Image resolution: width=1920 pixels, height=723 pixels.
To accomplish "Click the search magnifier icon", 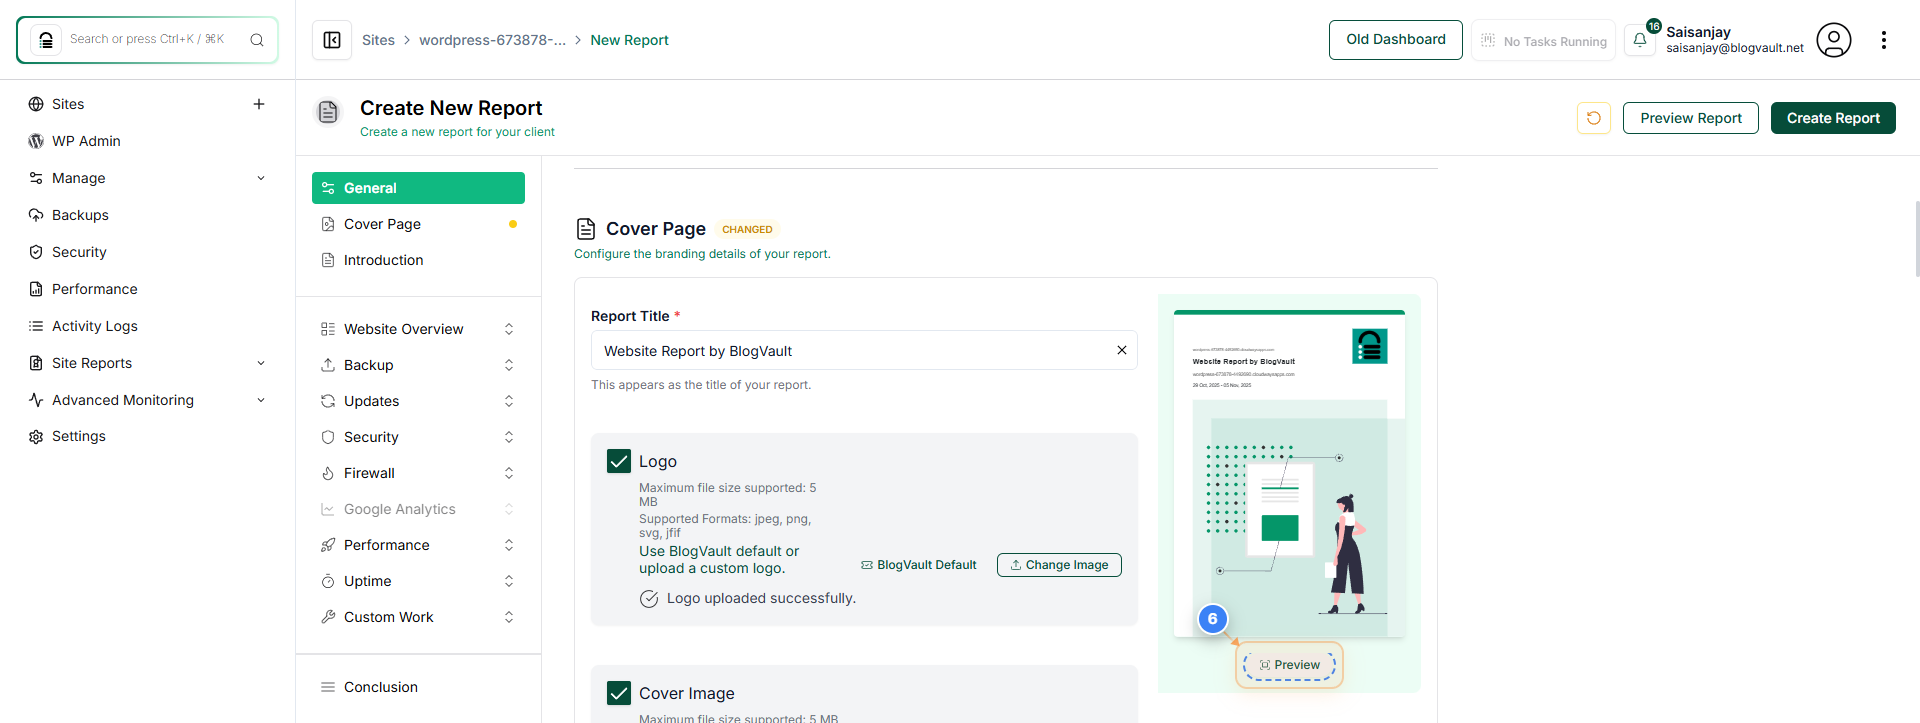I will point(257,40).
